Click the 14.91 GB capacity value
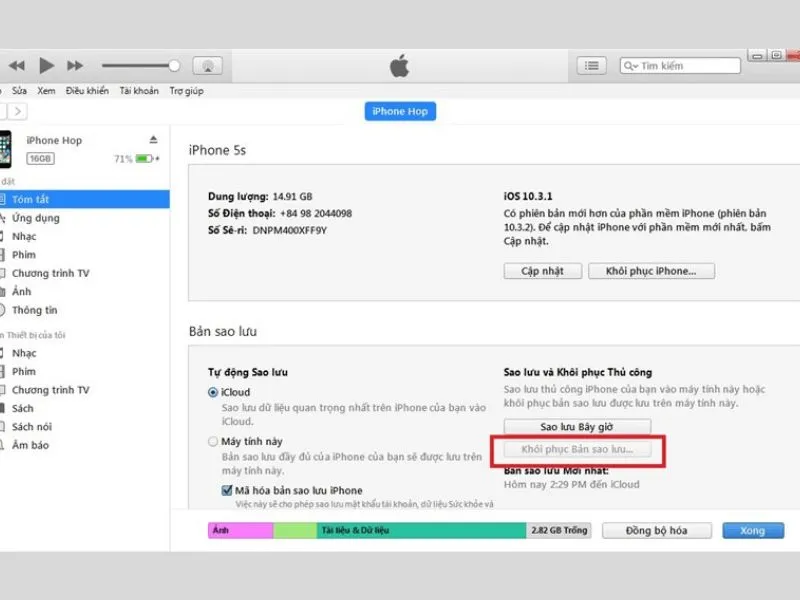 292,196
